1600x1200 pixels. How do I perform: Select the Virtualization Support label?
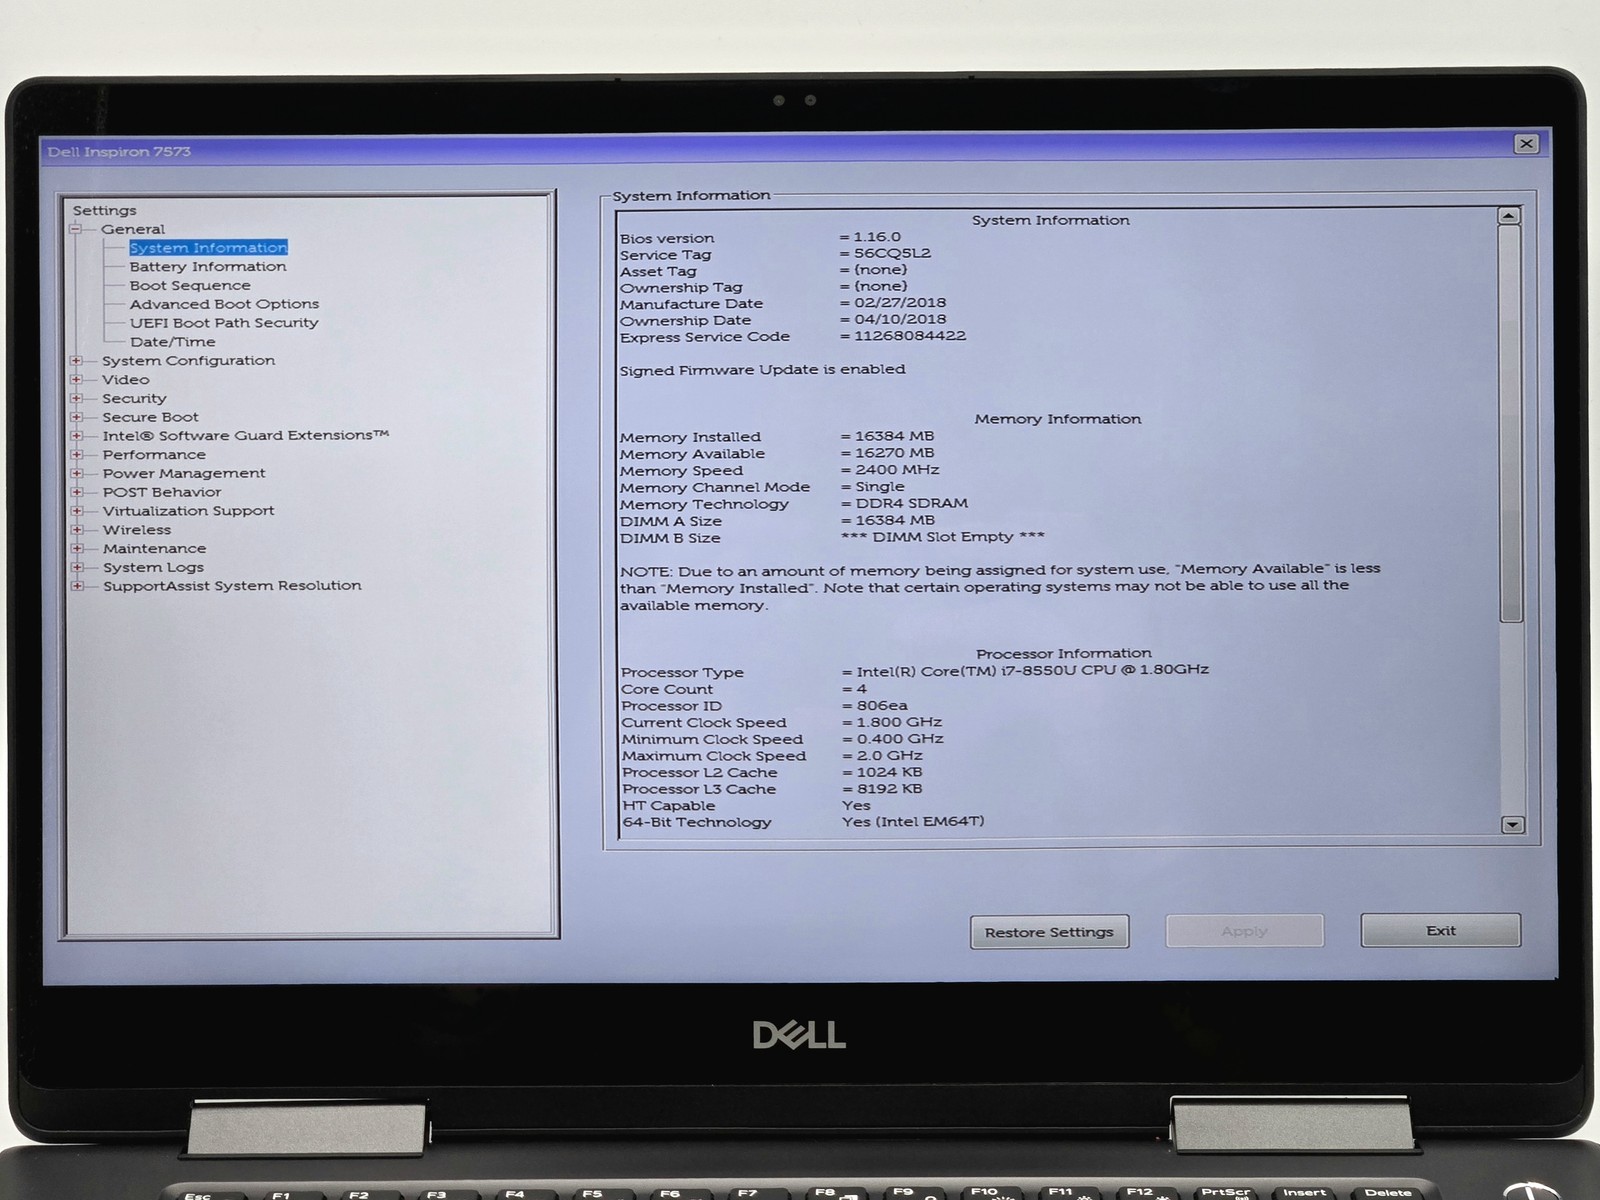pyautogui.click(x=188, y=511)
